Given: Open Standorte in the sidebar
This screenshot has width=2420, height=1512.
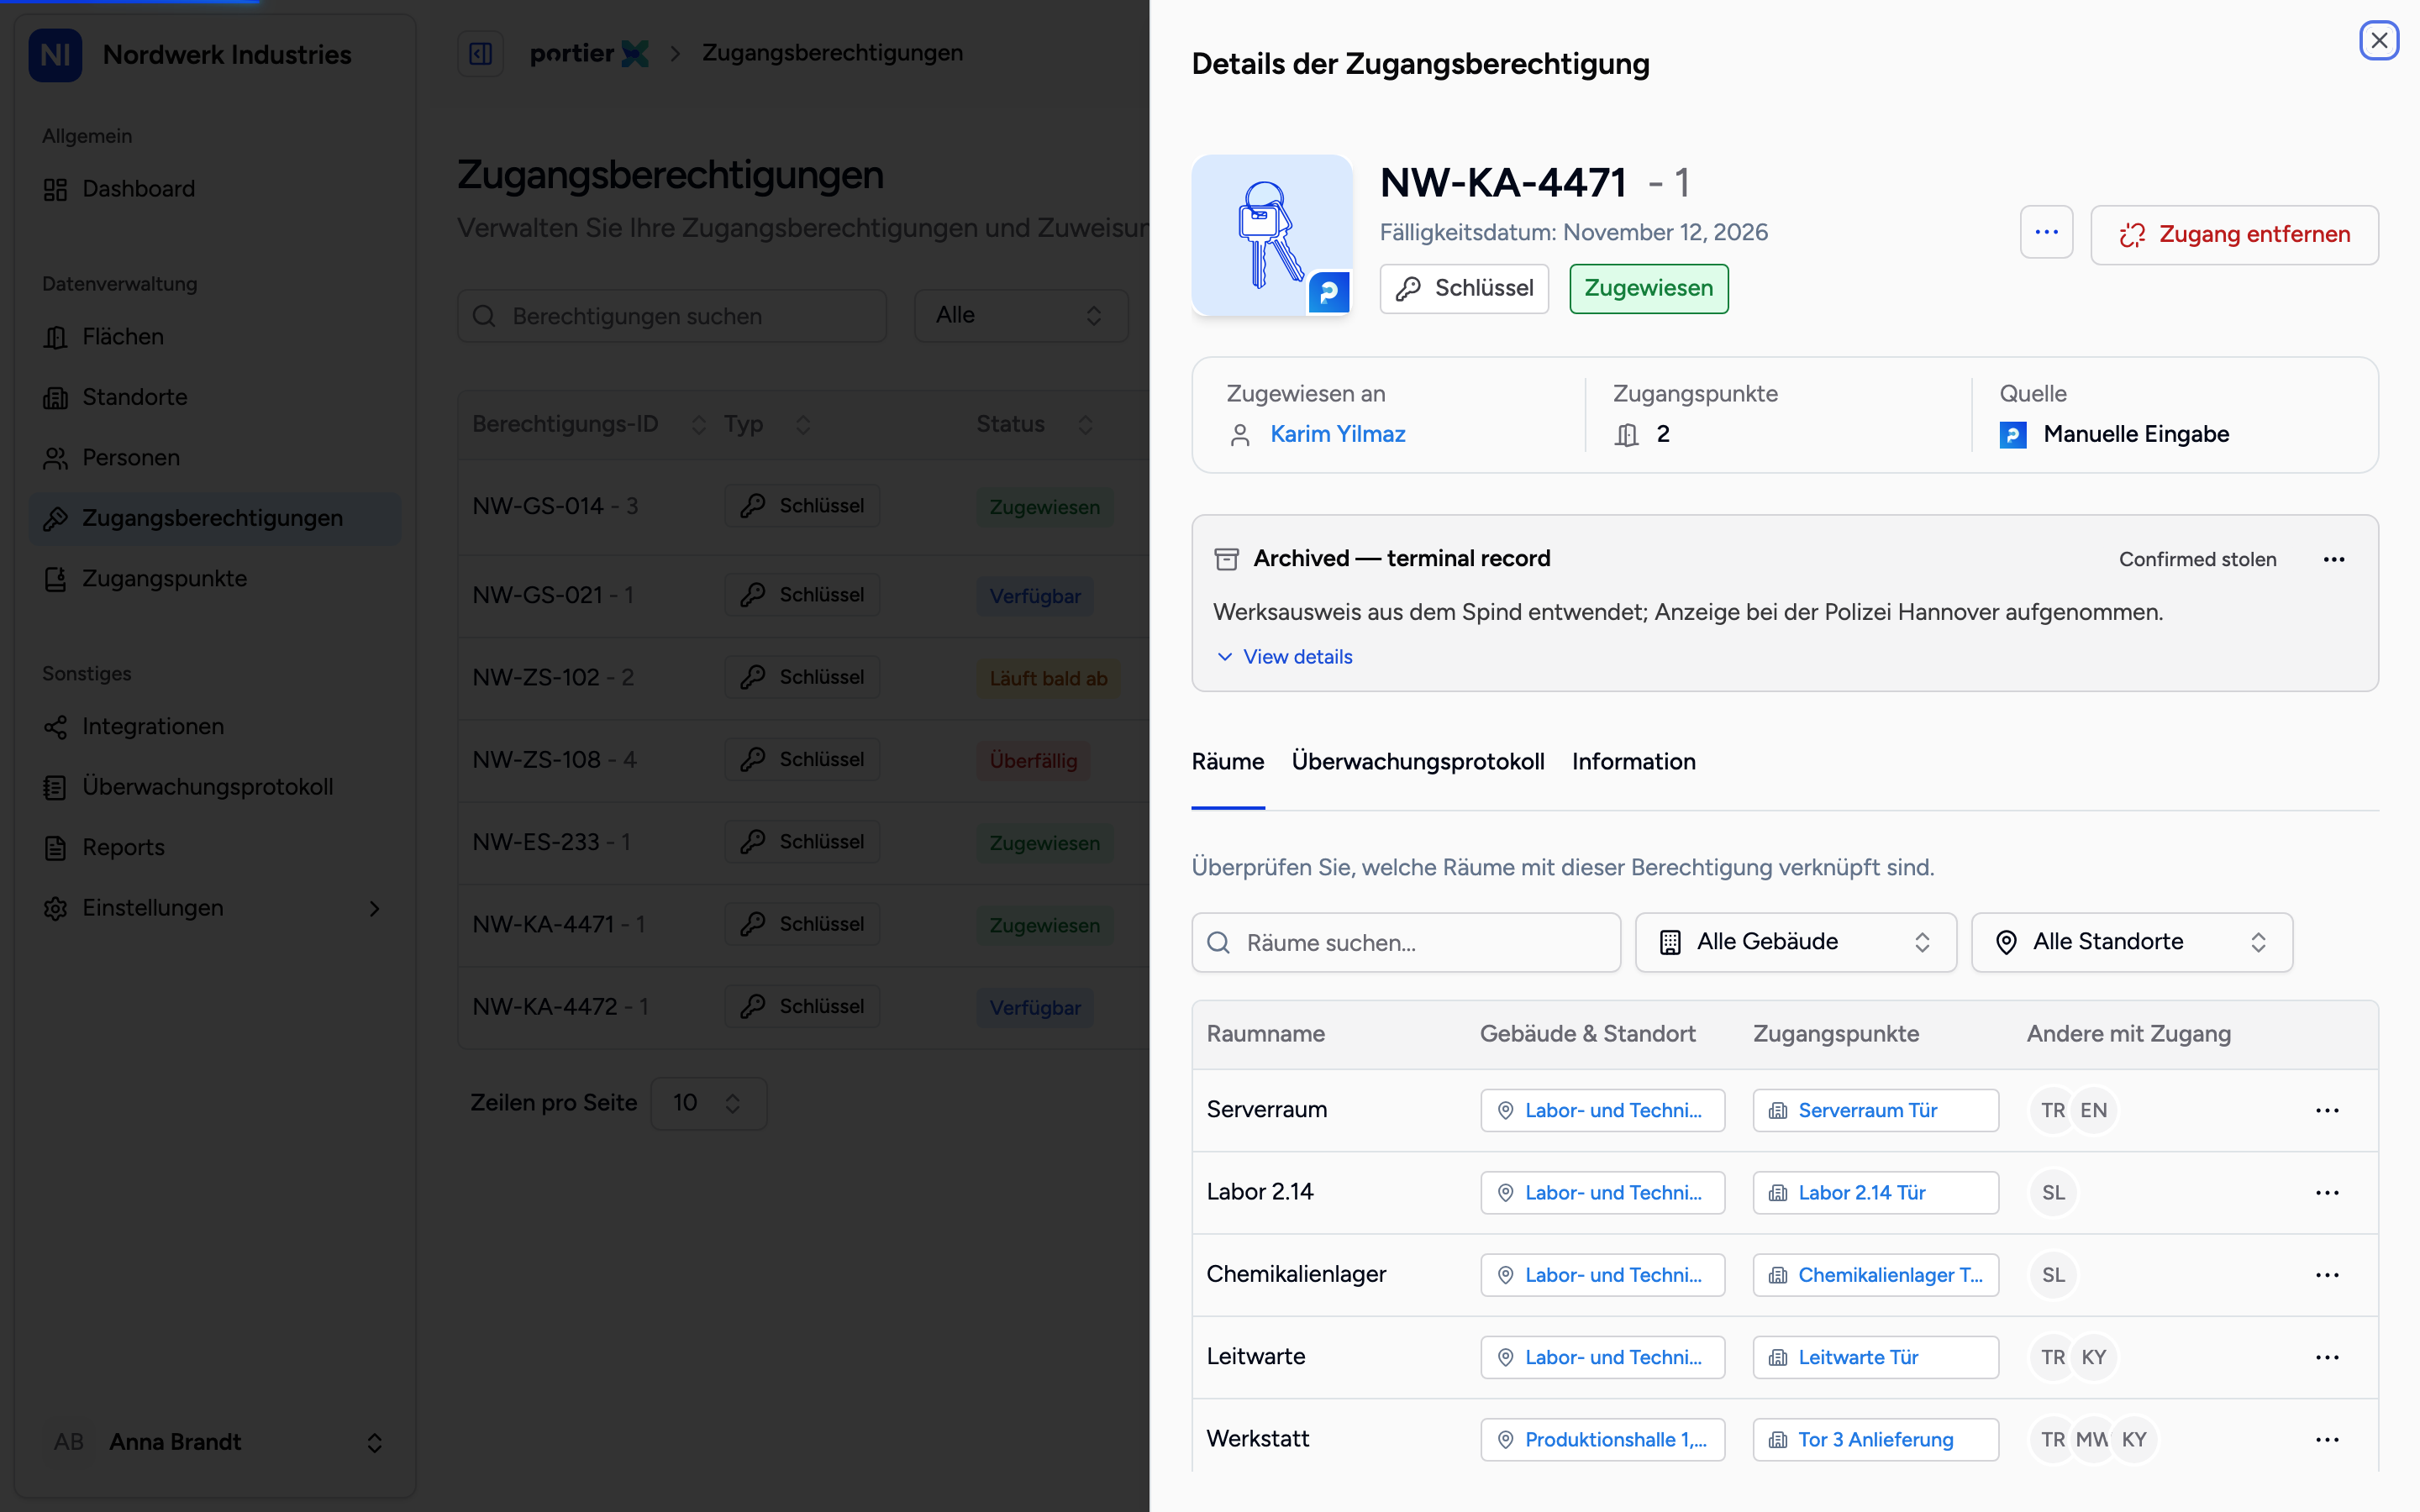Looking at the screenshot, I should pos(215,397).
